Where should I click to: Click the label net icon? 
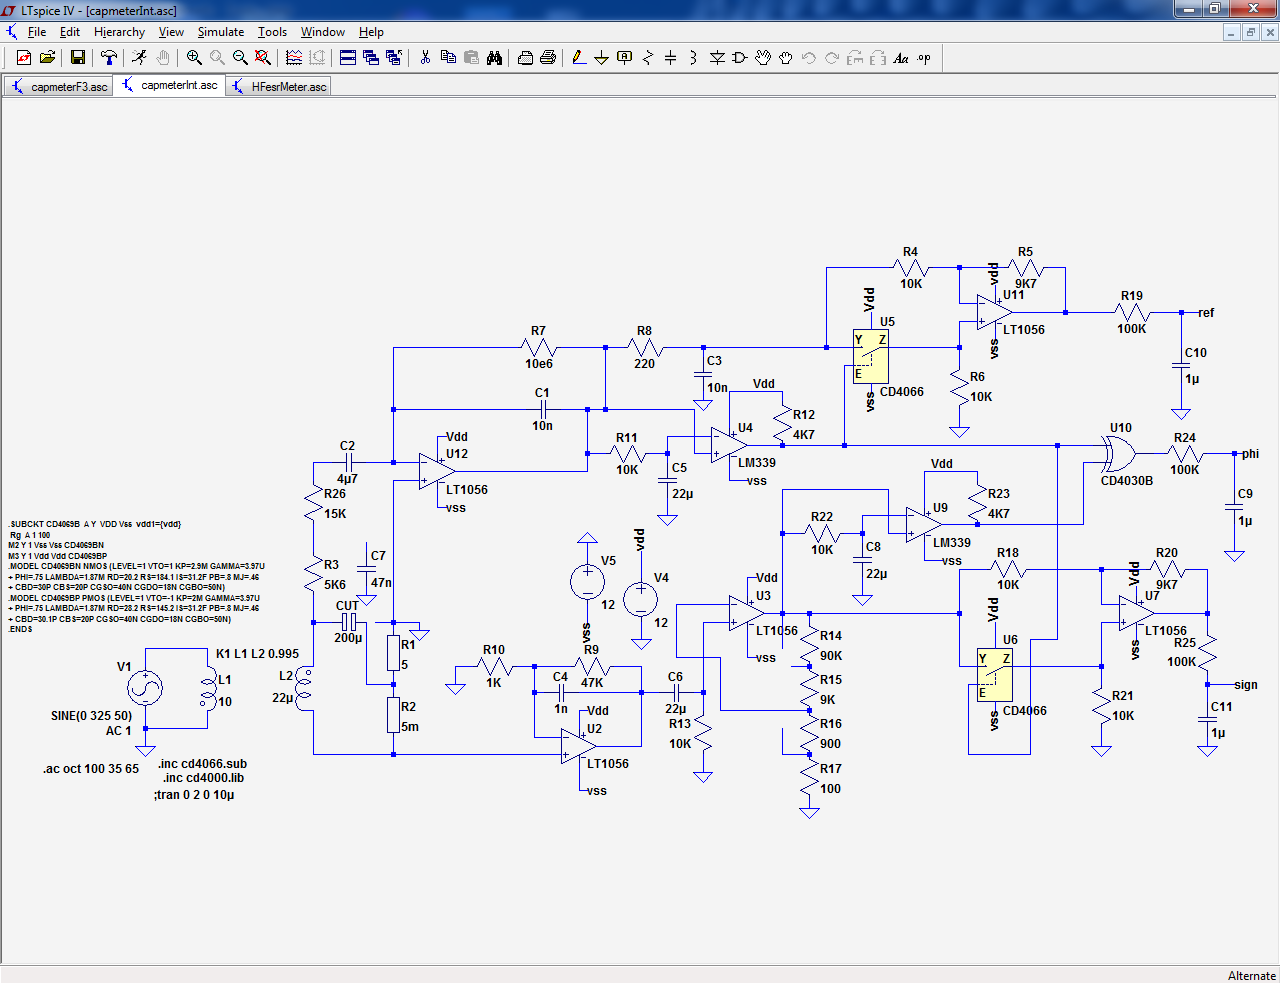(625, 58)
